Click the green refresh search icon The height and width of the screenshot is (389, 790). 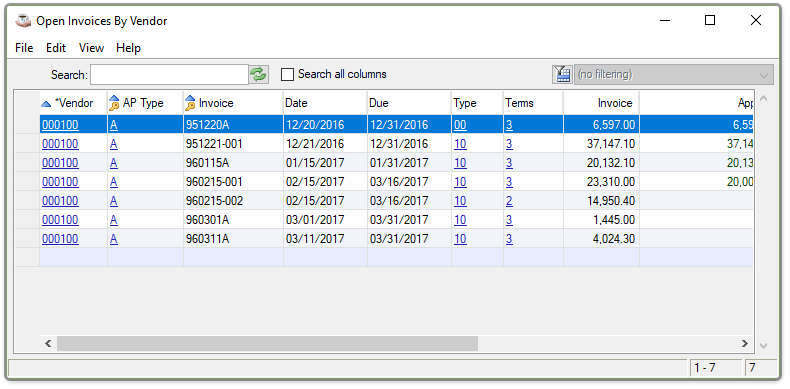tap(258, 75)
